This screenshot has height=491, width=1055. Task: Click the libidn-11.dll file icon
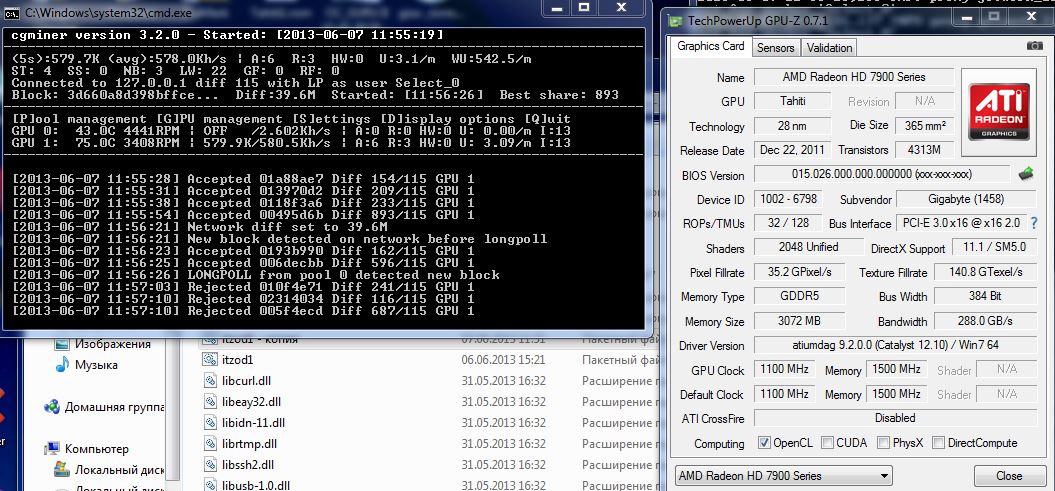210,422
